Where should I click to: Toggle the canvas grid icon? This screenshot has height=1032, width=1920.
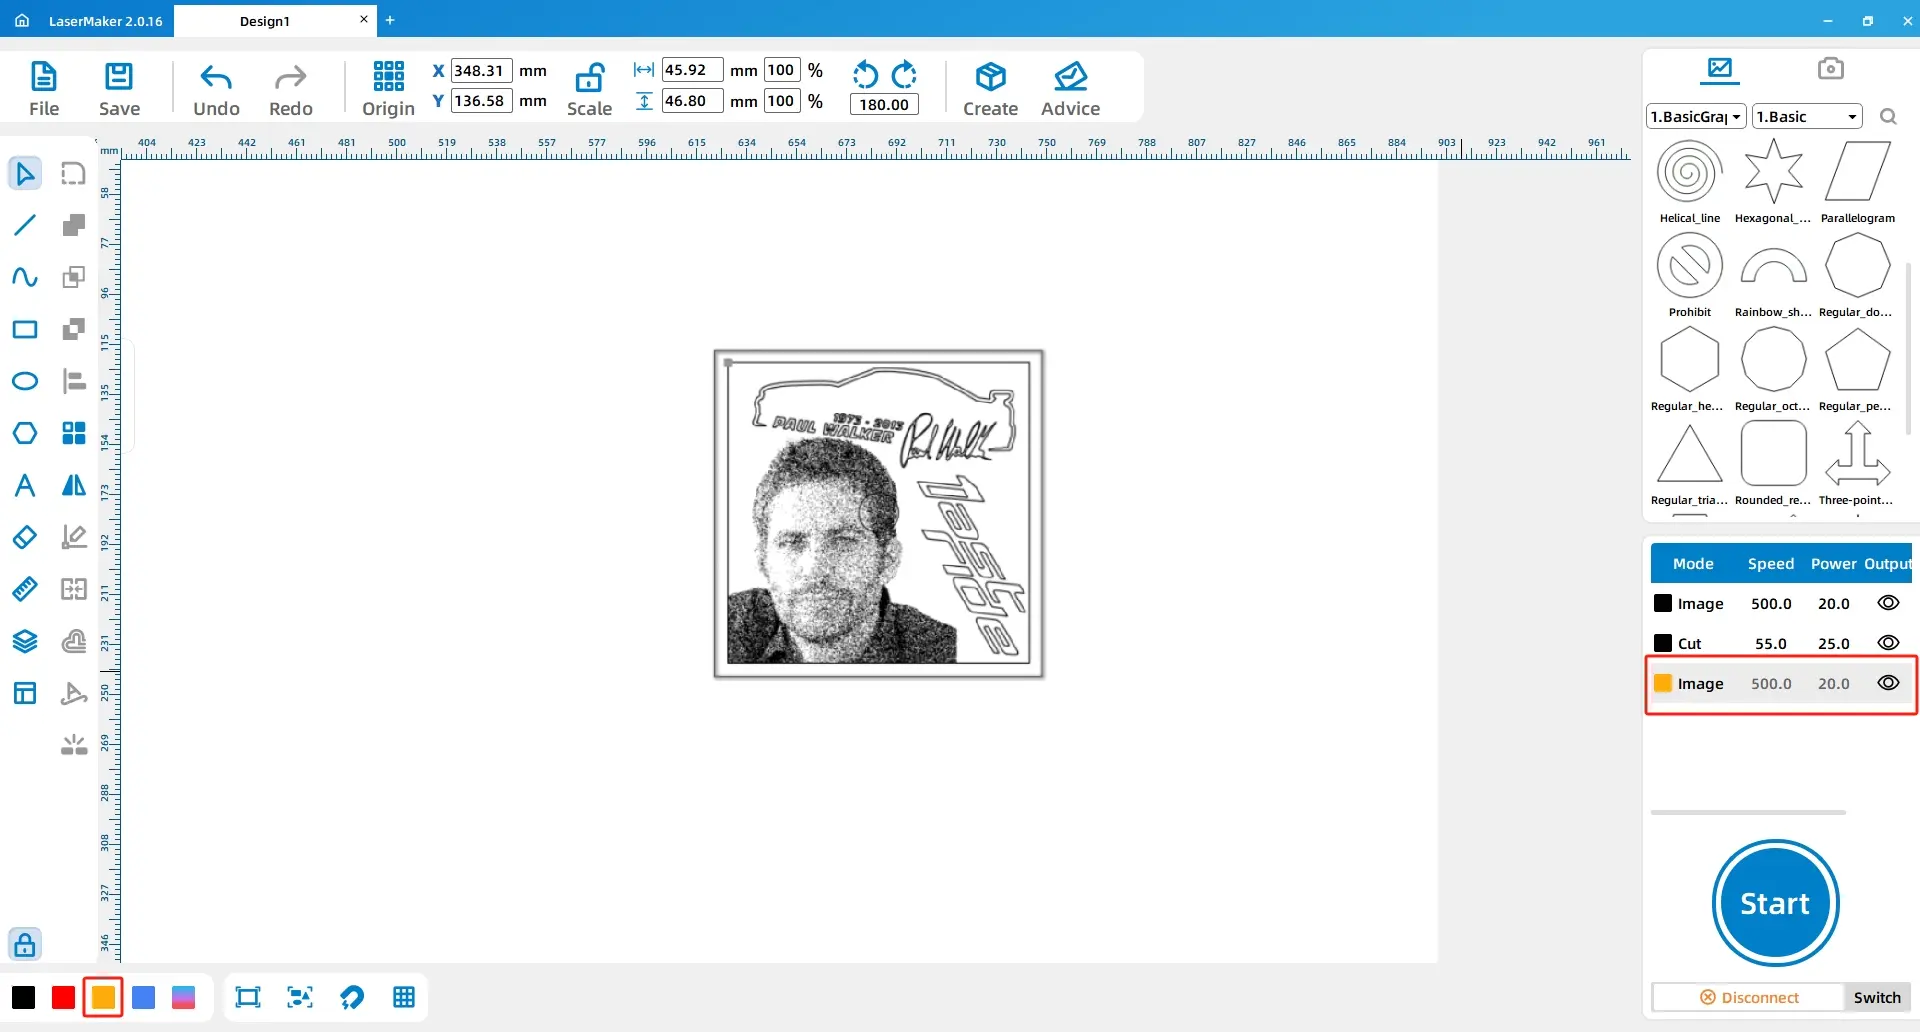click(404, 997)
